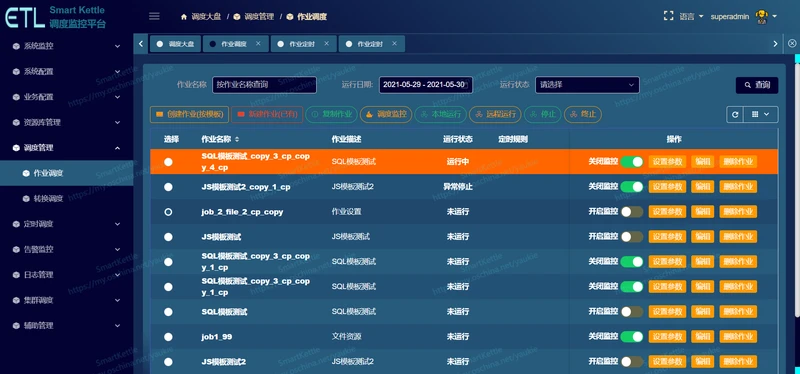Viewport: 800px width, 374px height.
Task: Open the 运行状态 dropdown
Action: pyautogui.click(x=587, y=85)
